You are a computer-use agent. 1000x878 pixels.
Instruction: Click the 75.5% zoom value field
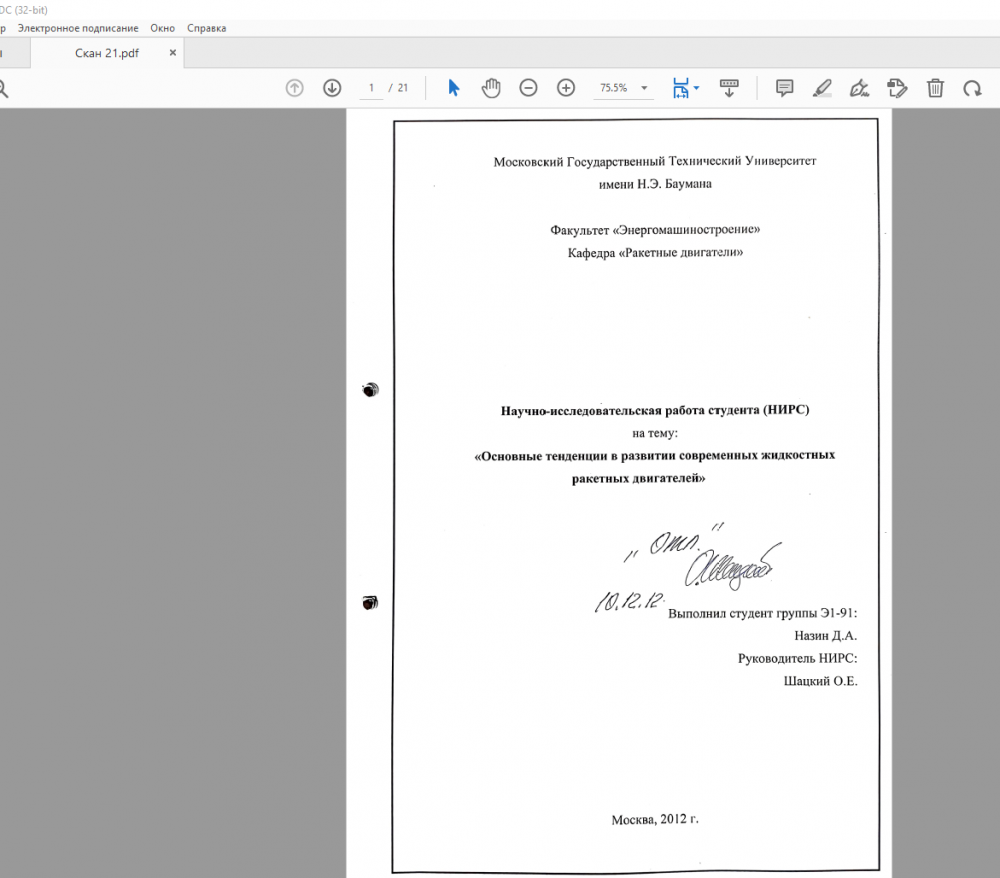[614, 88]
